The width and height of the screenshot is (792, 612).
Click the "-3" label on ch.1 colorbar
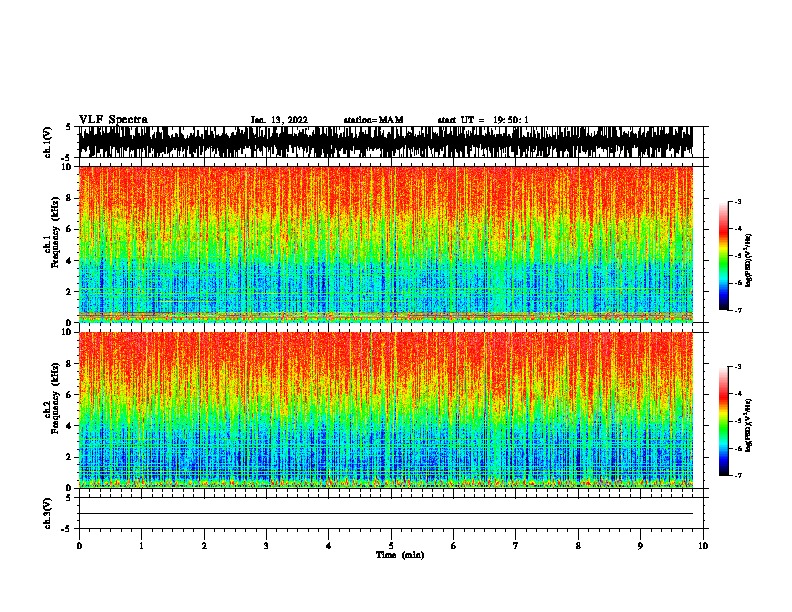(x=738, y=201)
